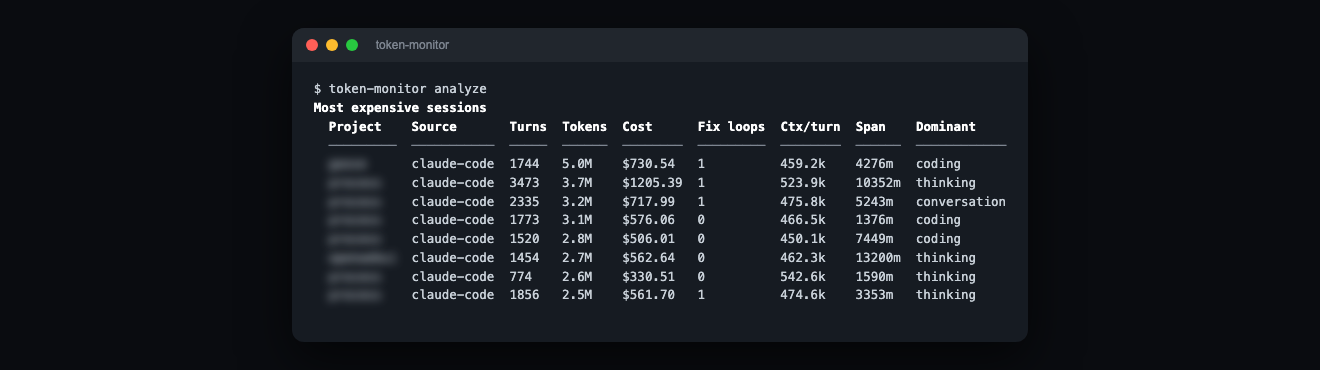Click 'coding' in the $576.06 row

(938, 220)
